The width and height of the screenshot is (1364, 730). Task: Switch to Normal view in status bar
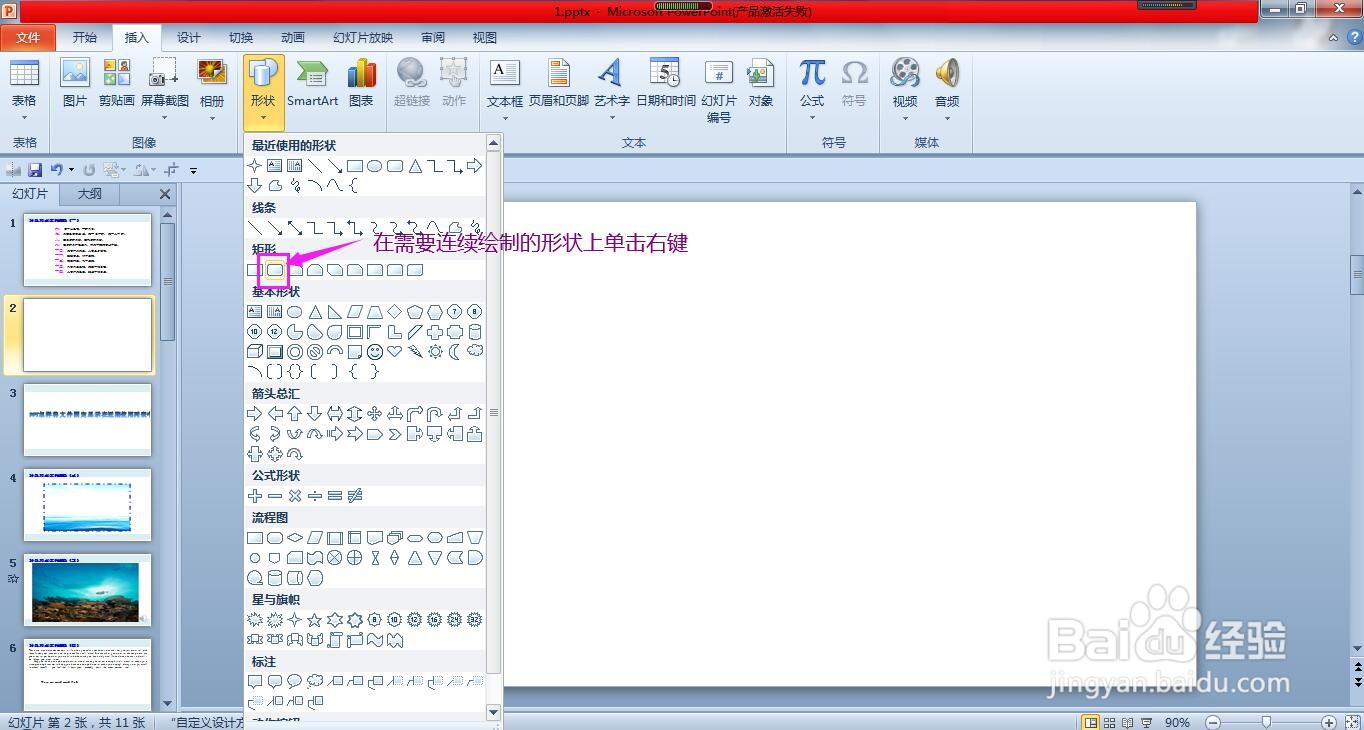point(1091,722)
